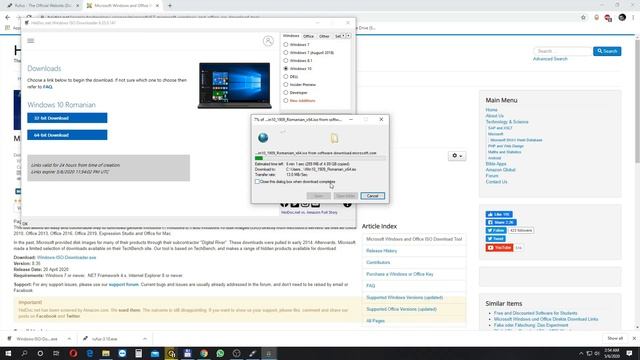Select the Developer radio button
Screen dimensions: 640x360
pyautogui.click(x=286, y=93)
